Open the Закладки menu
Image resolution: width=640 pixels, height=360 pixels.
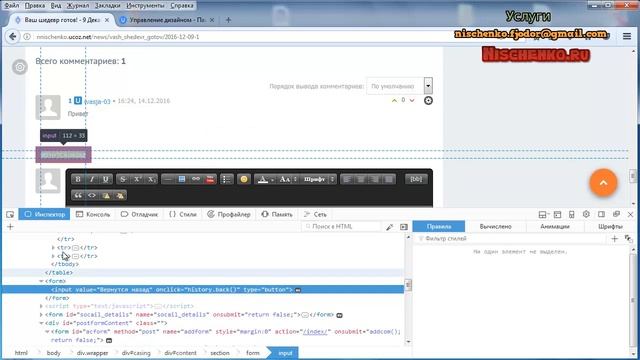click(107, 6)
